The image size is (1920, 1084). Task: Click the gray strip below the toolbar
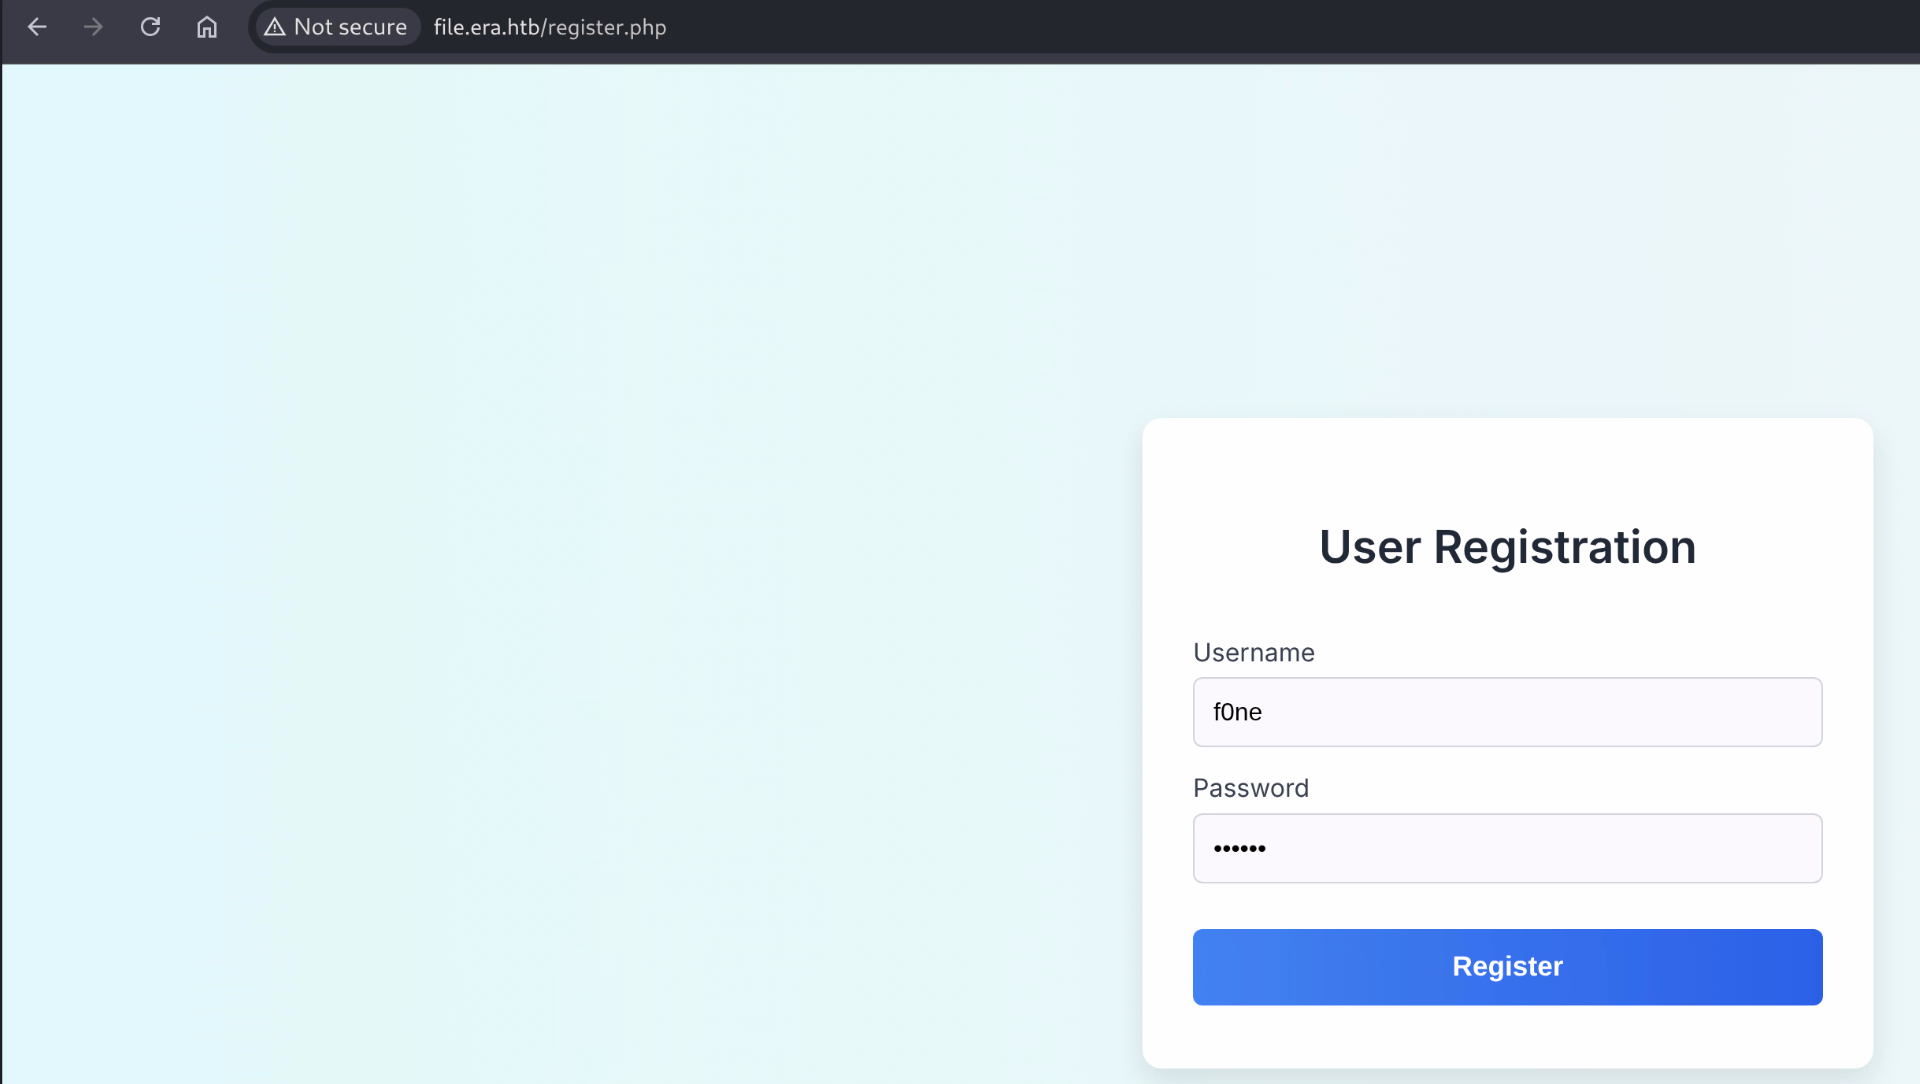(960, 59)
